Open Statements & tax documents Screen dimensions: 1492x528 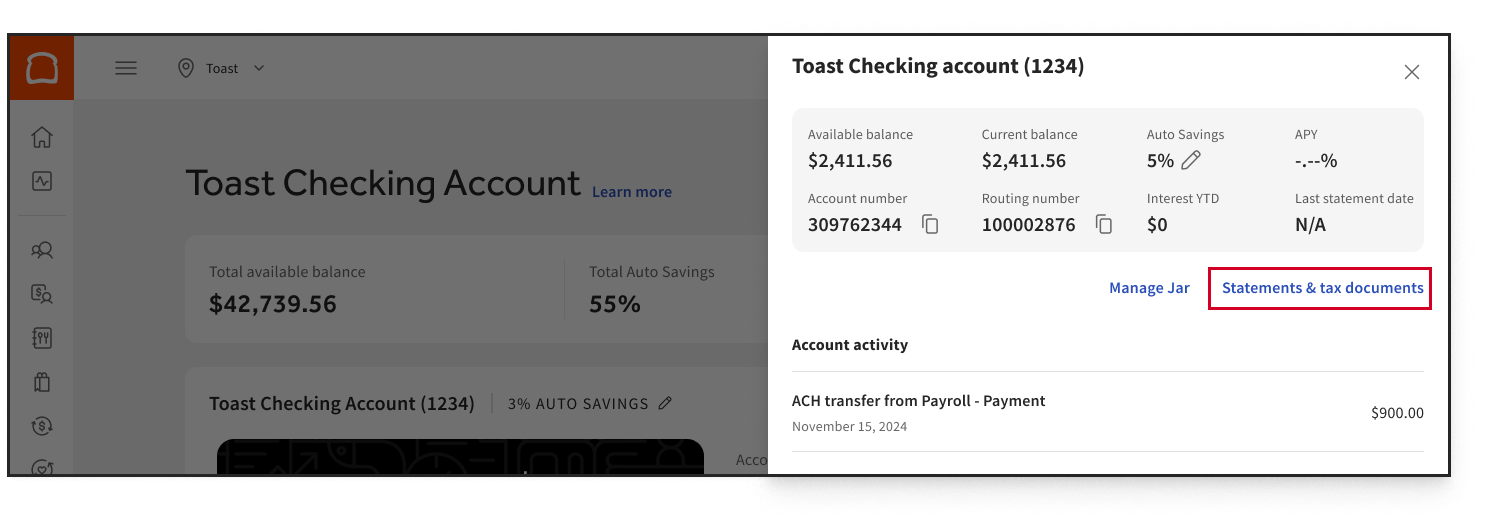(x=1322, y=288)
